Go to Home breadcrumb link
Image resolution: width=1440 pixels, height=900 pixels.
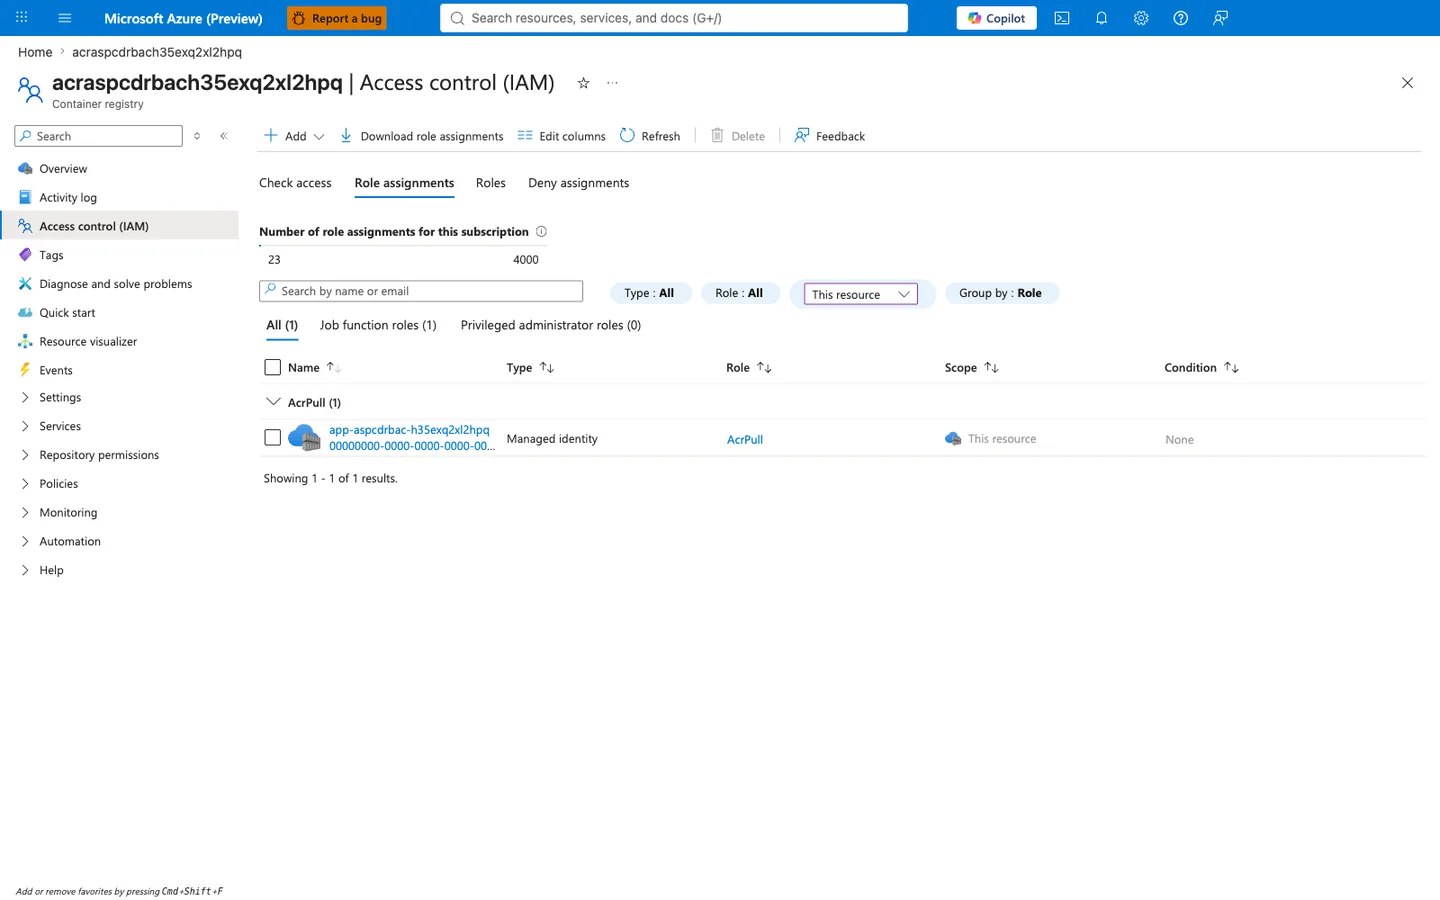(35, 52)
